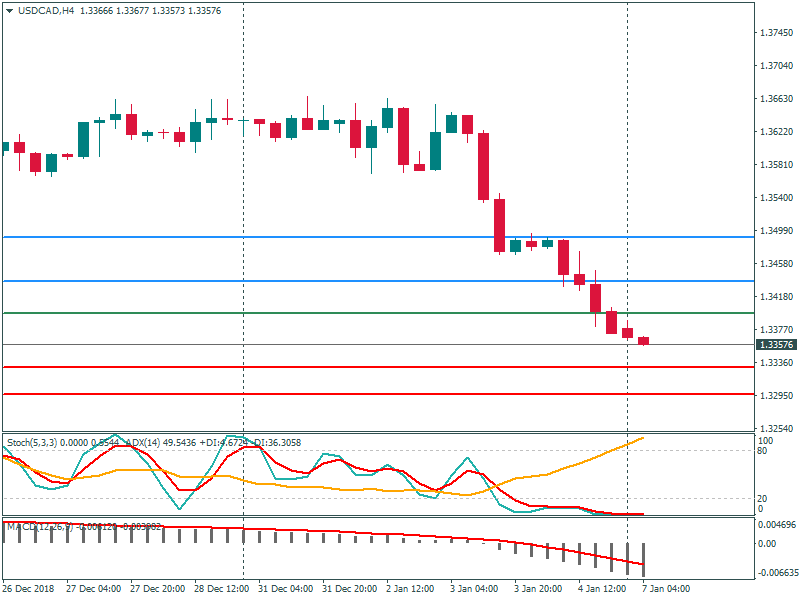Click the 2 Jan 12:00 time label
Viewport: 800px width, 600px height.
pyautogui.click(x=410, y=589)
